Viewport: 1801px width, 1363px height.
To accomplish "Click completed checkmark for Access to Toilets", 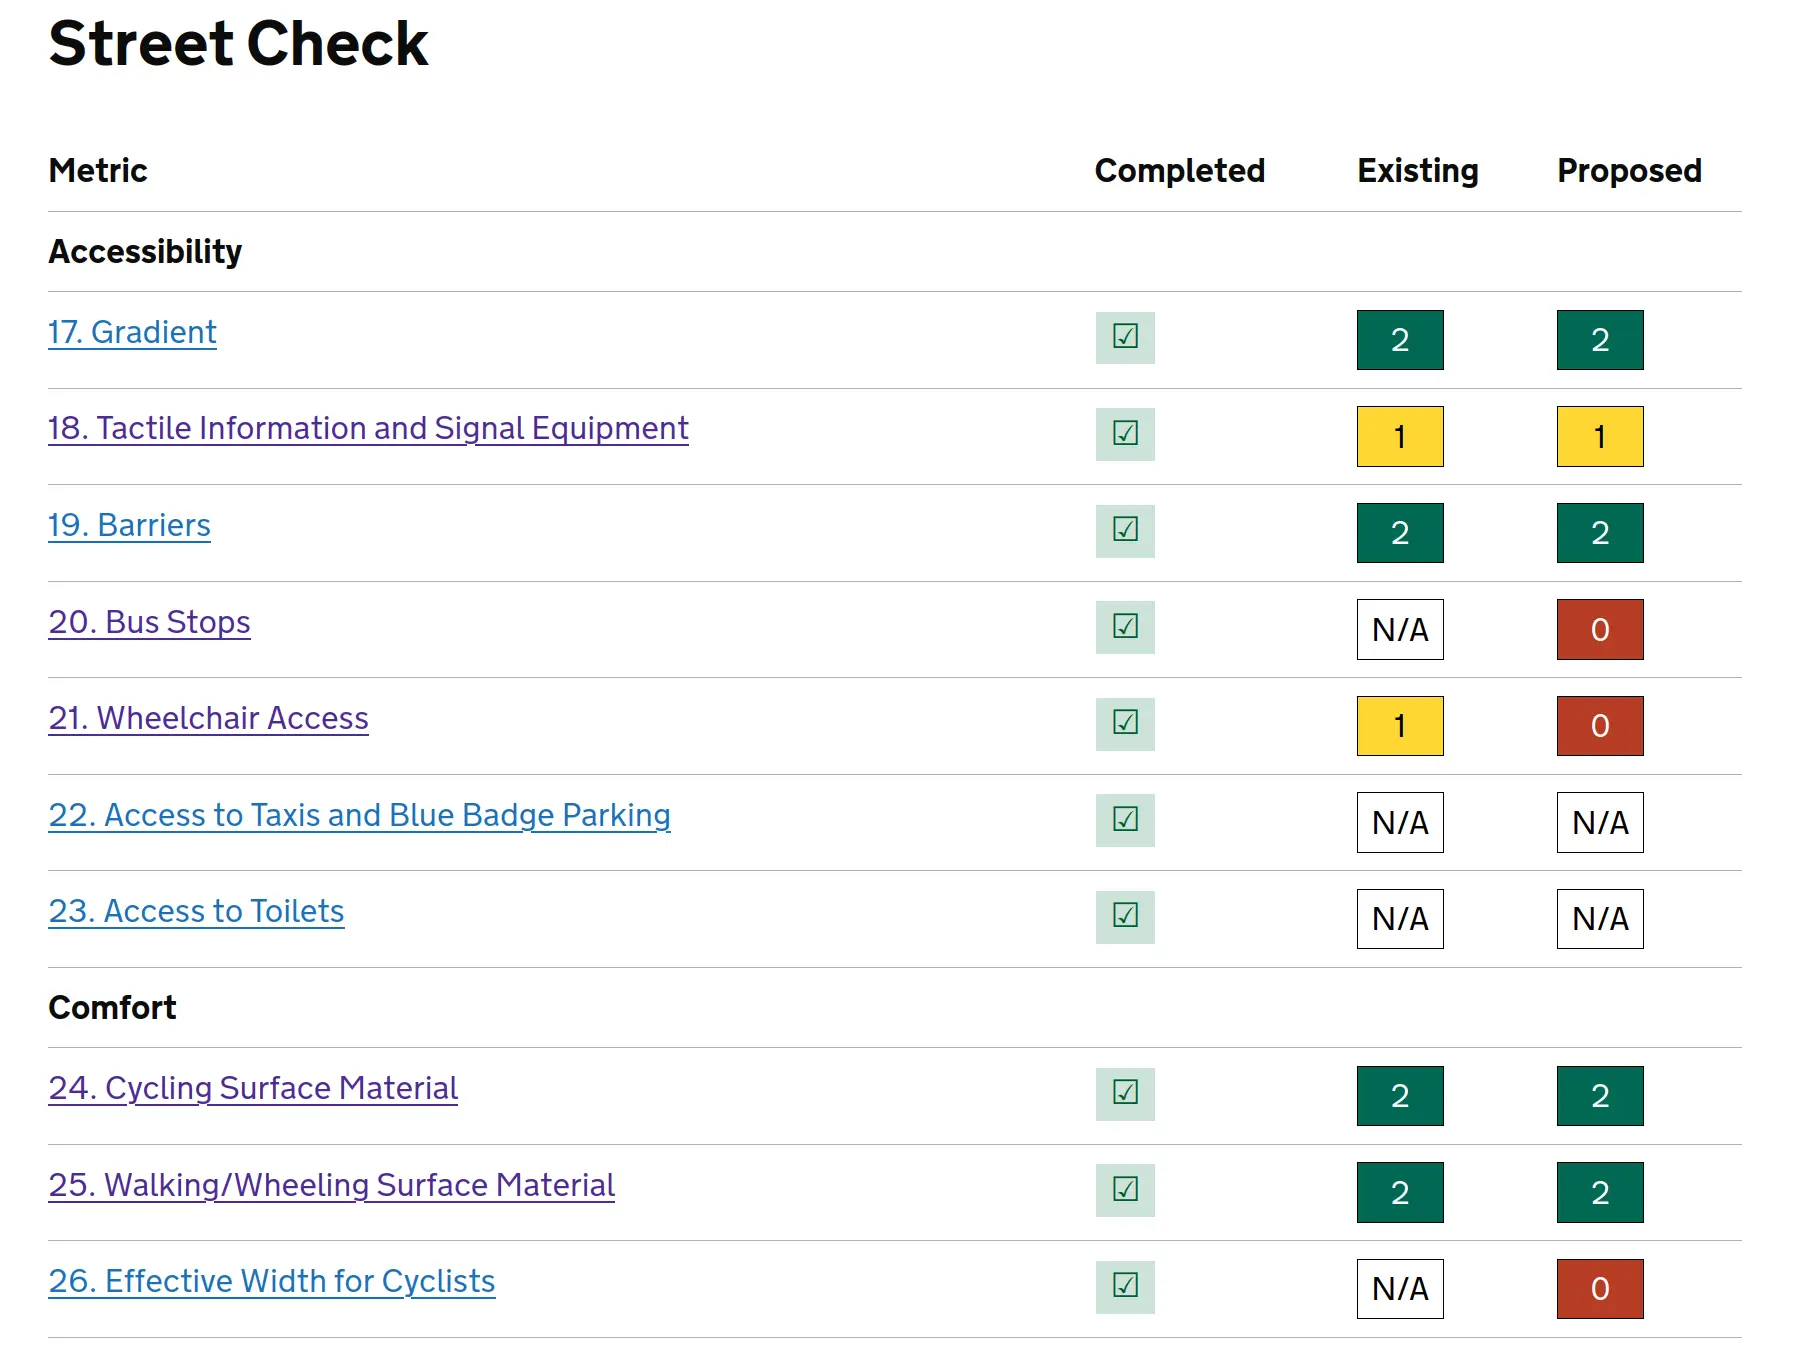I will click(1125, 916).
